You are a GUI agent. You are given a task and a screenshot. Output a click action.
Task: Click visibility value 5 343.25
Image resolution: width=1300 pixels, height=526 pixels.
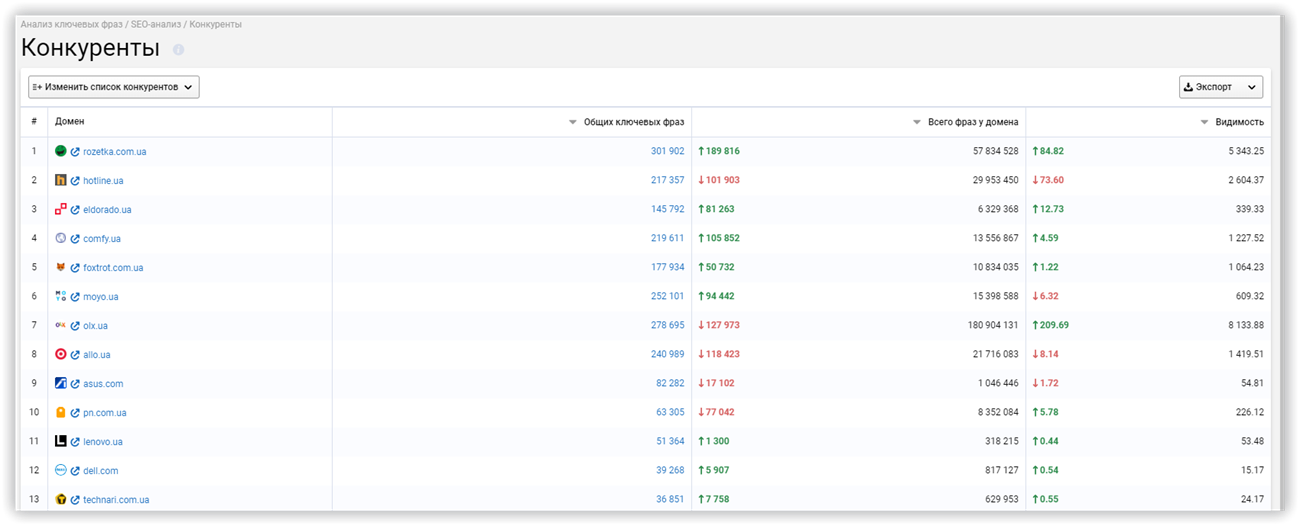[1247, 152]
